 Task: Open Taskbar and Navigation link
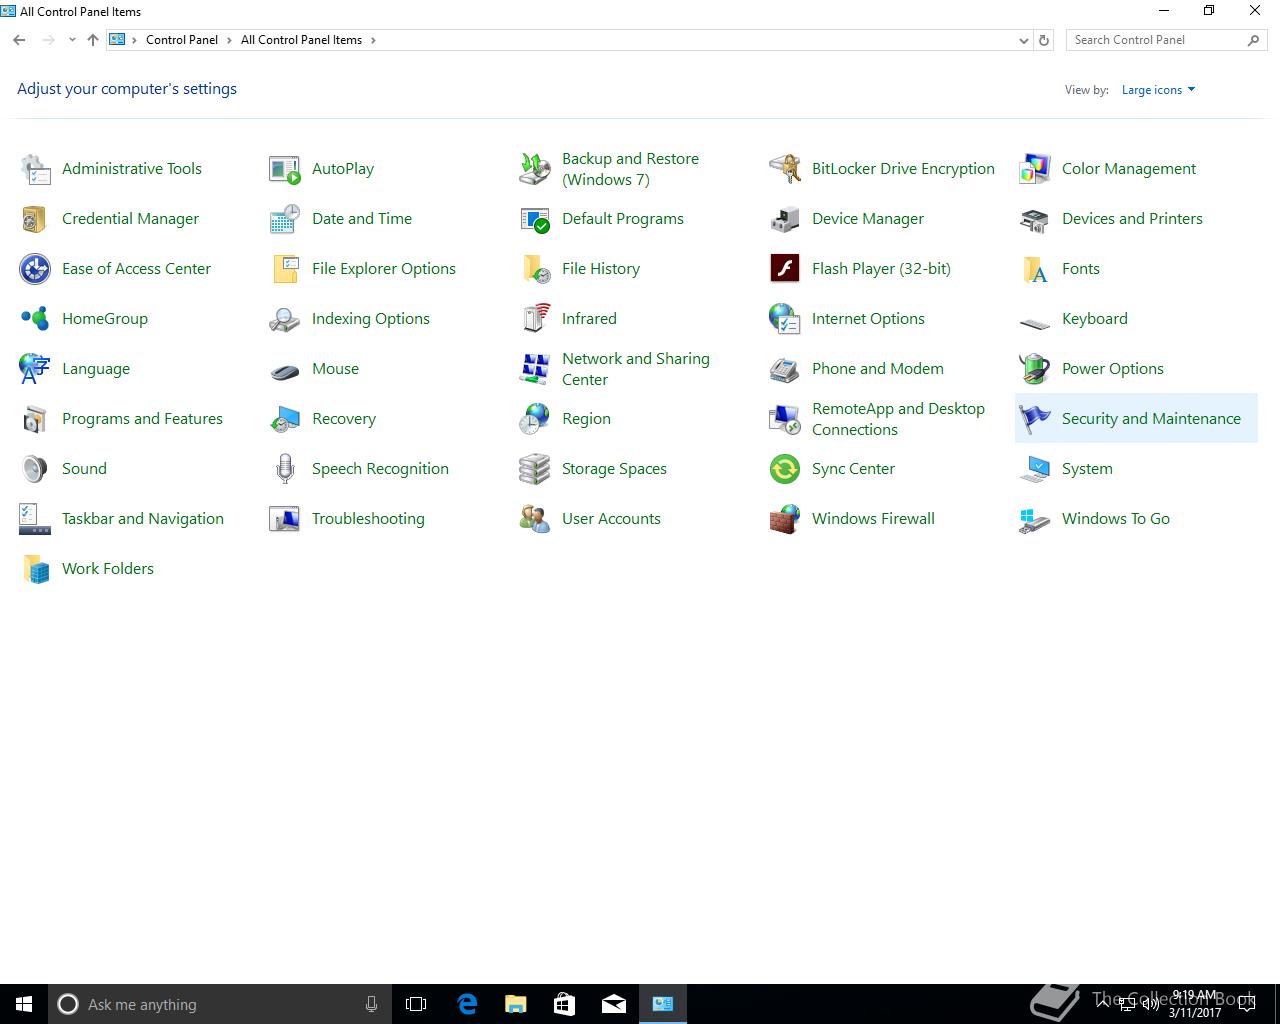pos(143,519)
